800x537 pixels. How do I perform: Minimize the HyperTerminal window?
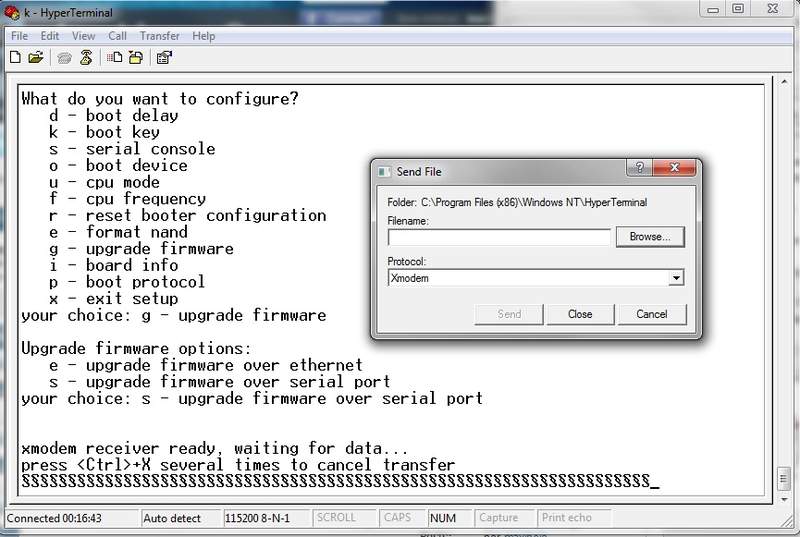[x=713, y=9]
